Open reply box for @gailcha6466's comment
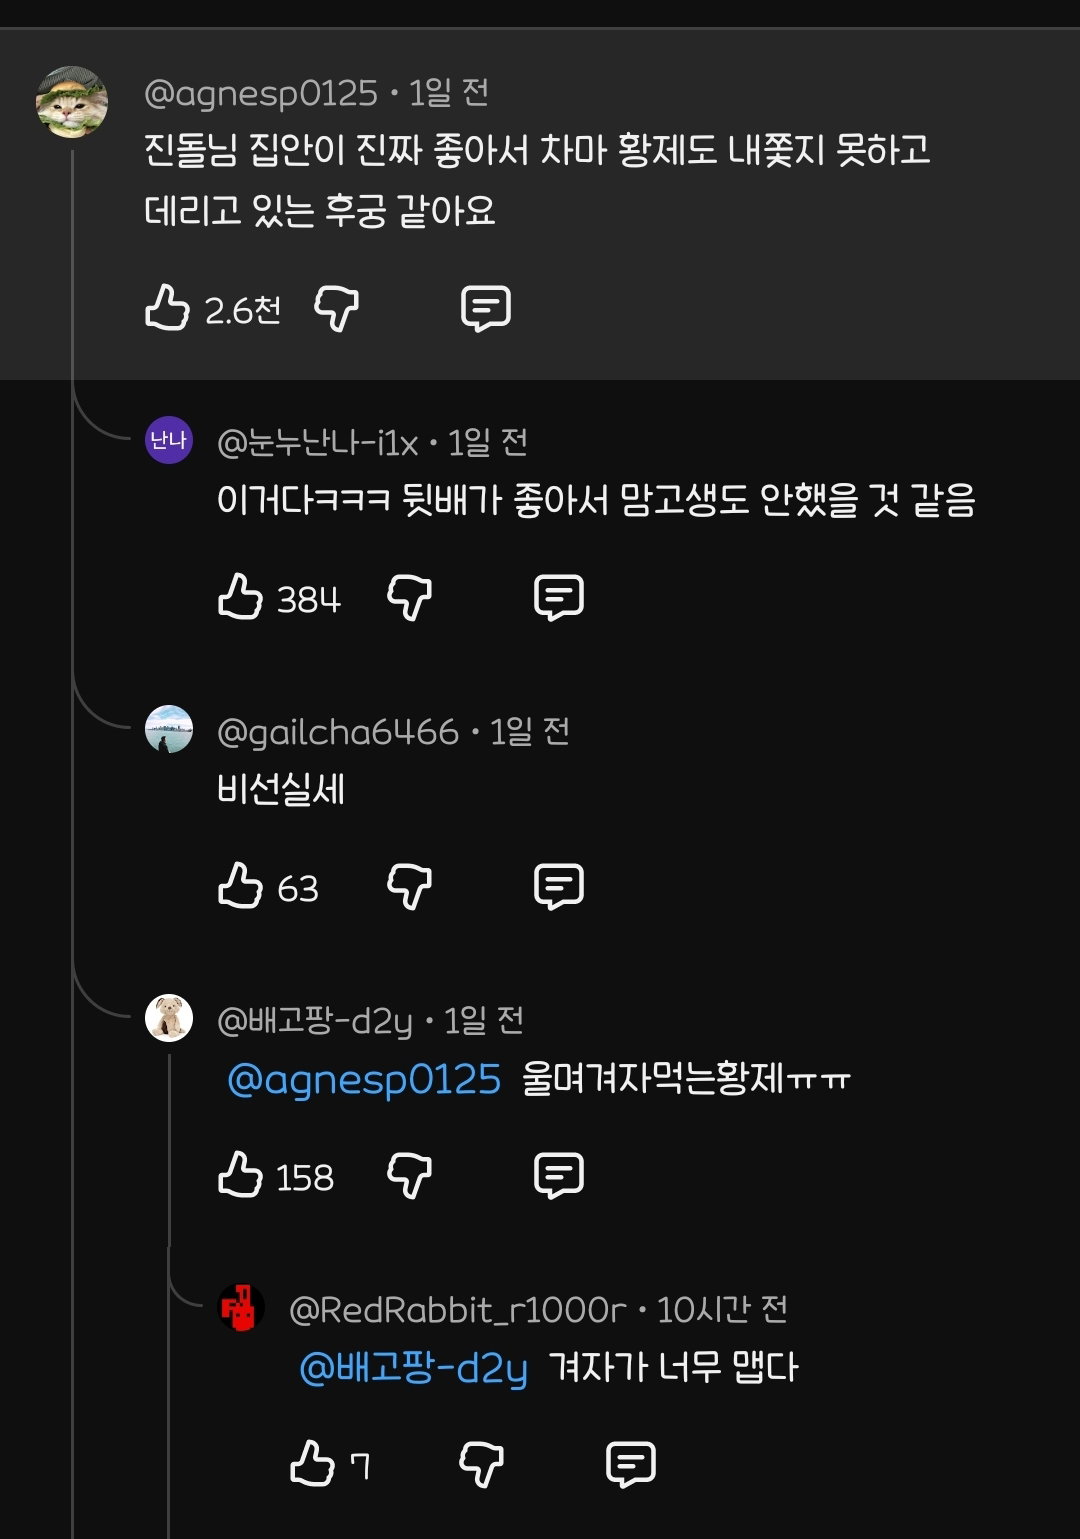1080x1539 pixels. 559,886
